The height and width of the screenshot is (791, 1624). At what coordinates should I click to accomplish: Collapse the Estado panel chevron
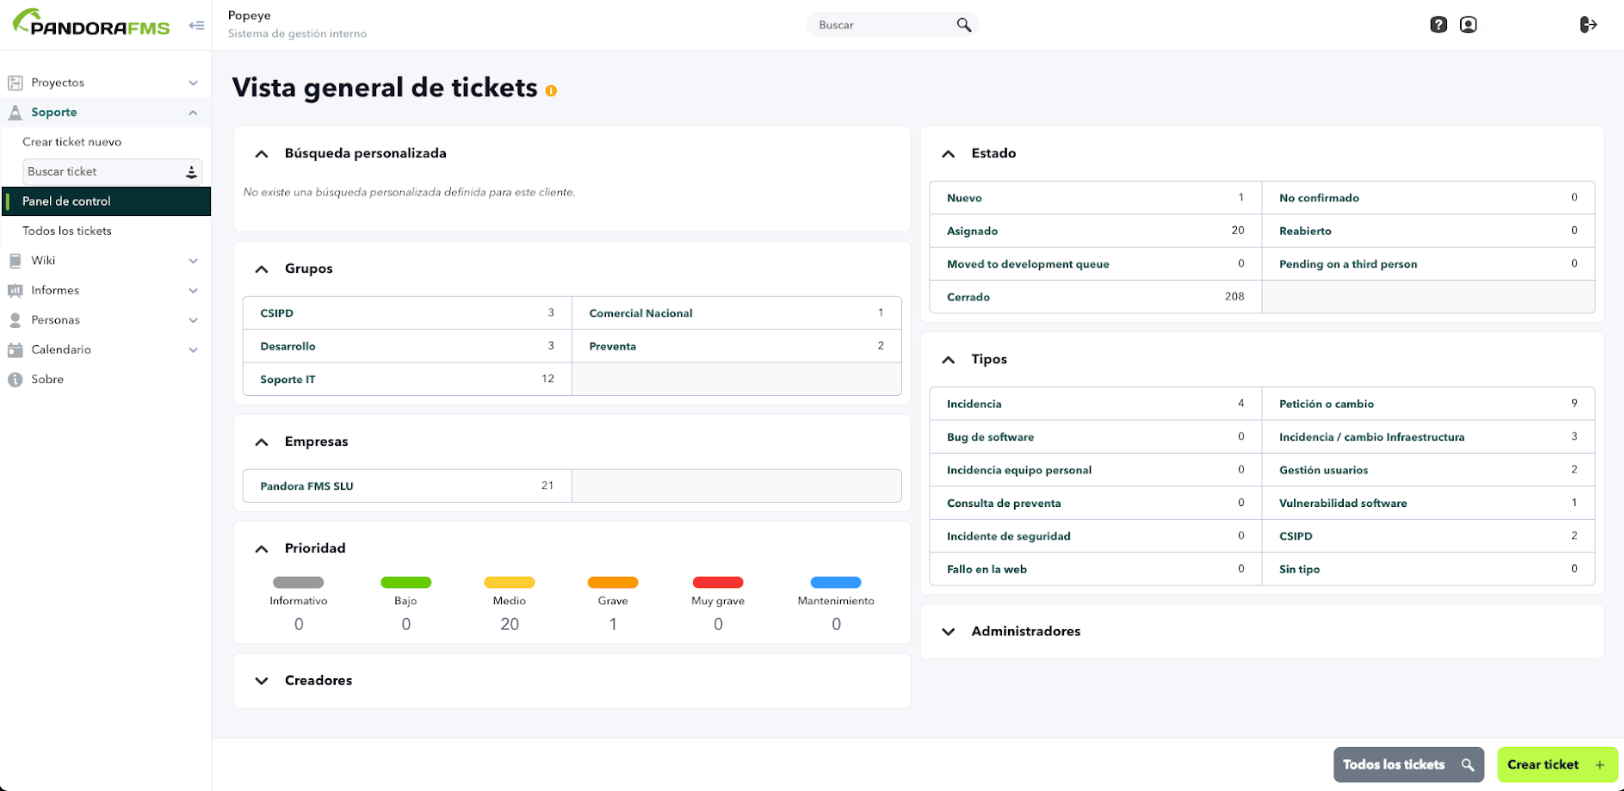[948, 154]
